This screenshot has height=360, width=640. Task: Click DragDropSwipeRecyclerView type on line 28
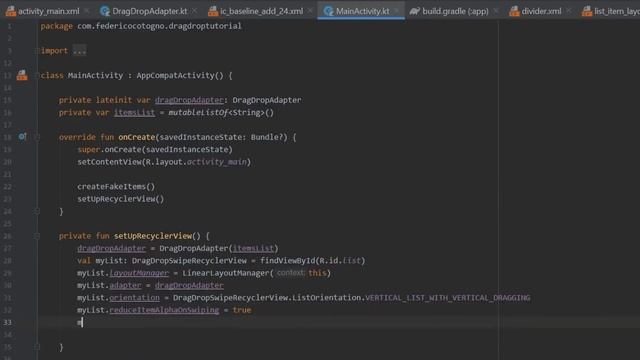coord(189,260)
